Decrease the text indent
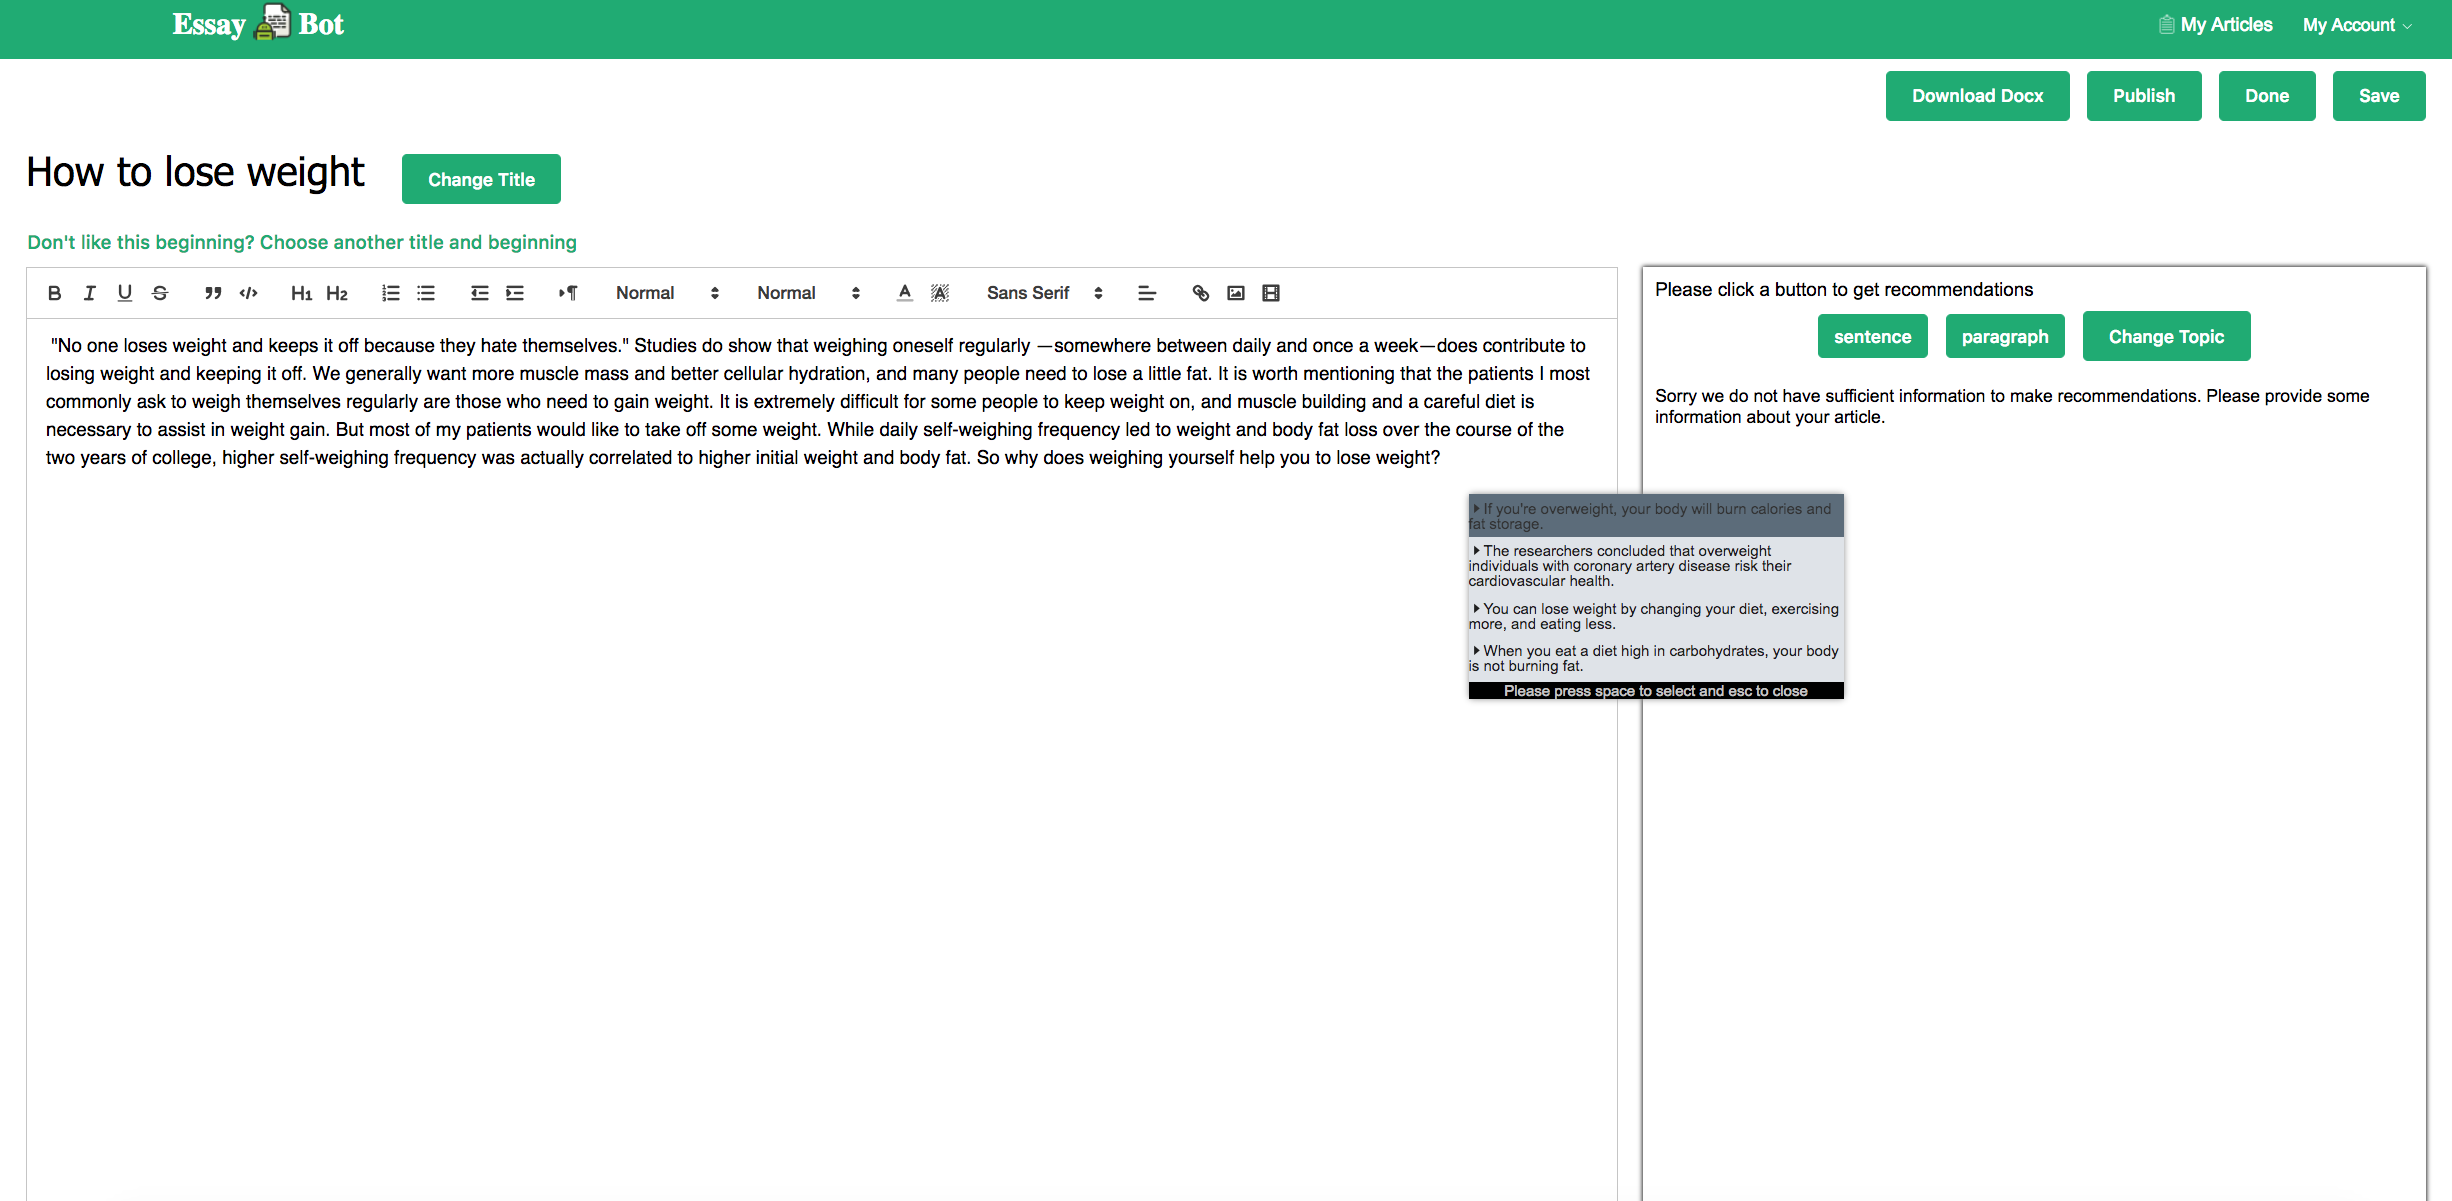 coord(479,293)
